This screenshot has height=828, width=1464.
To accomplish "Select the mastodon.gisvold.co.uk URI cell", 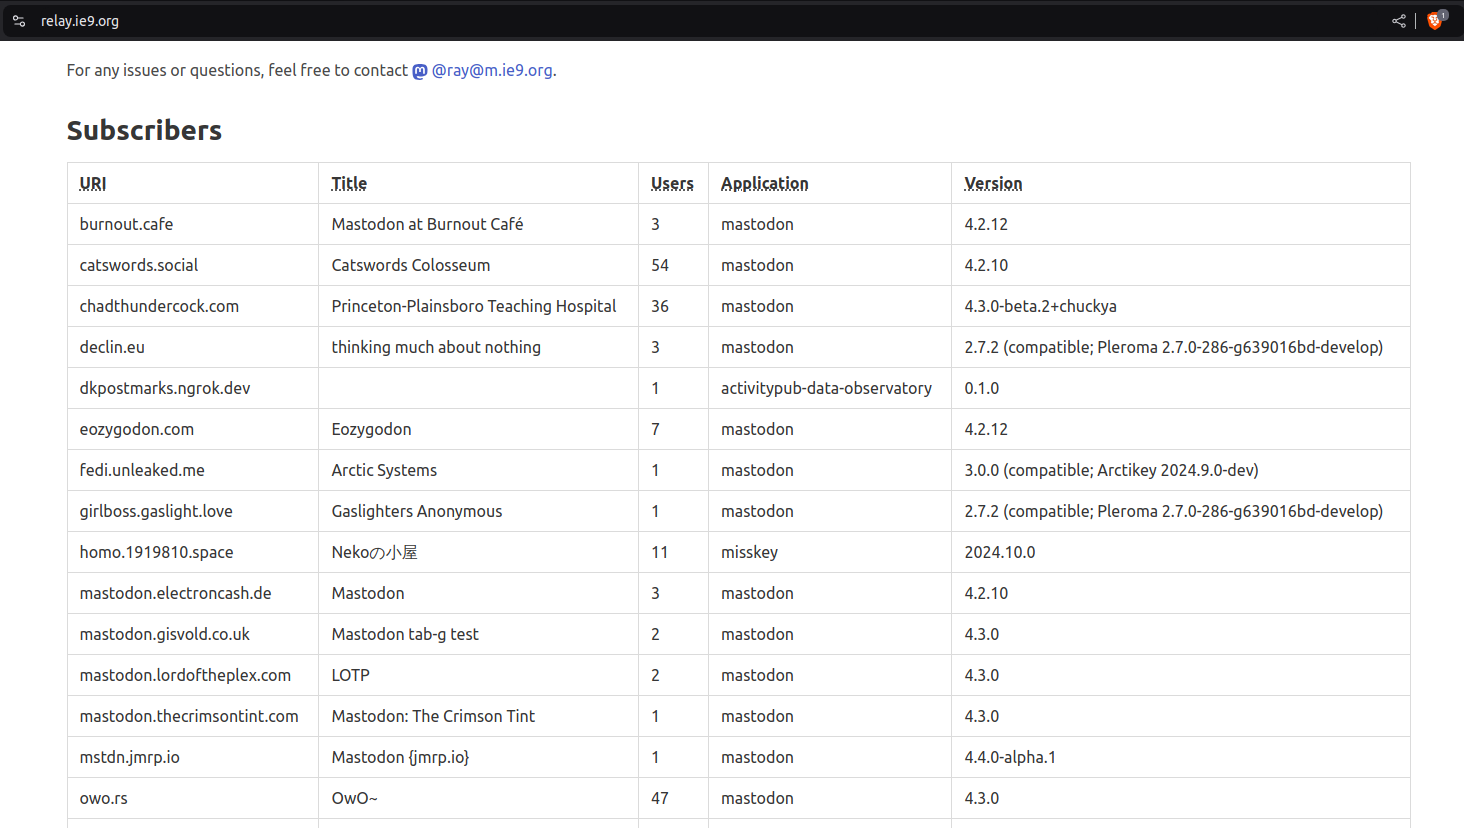I will pyautogui.click(x=193, y=634).
